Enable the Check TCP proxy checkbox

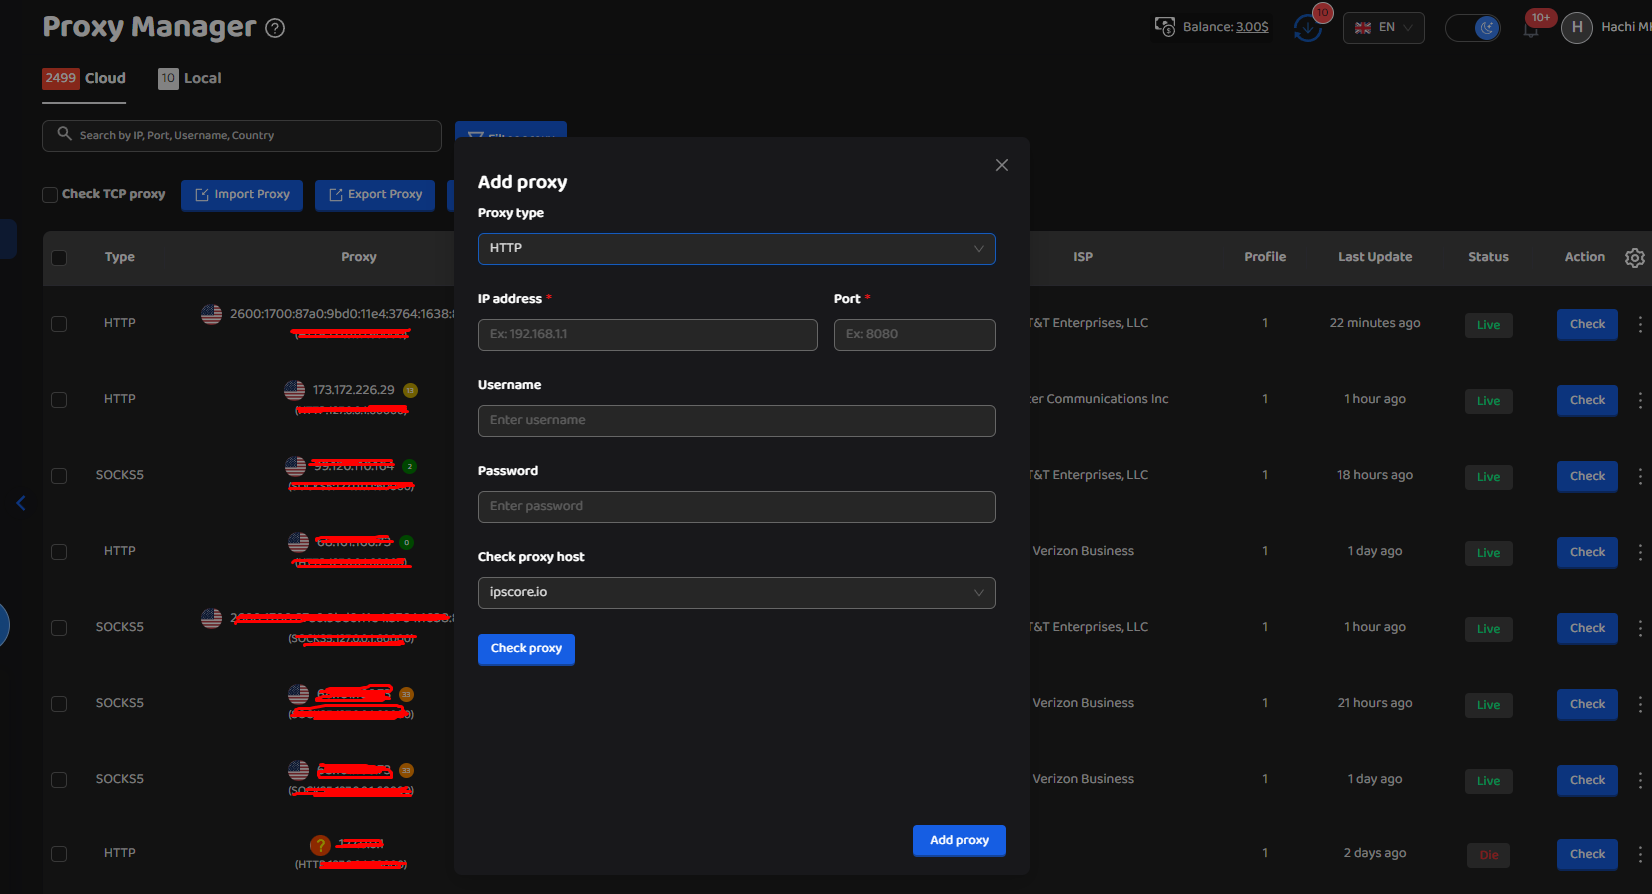tap(50, 195)
